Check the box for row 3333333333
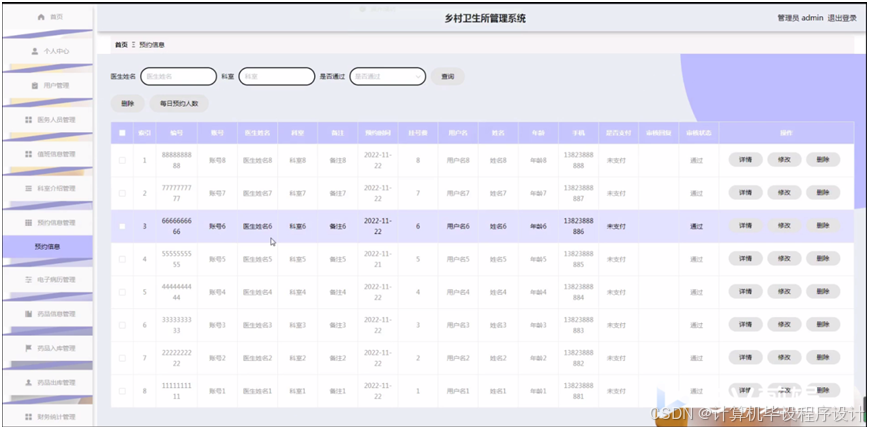 pos(122,325)
